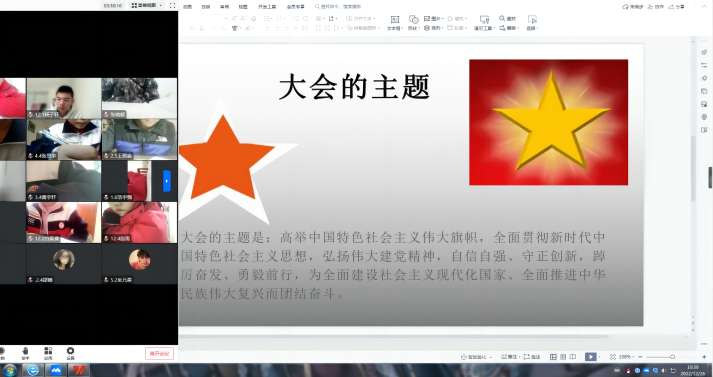Start slideshow with blue play button

click(591, 357)
